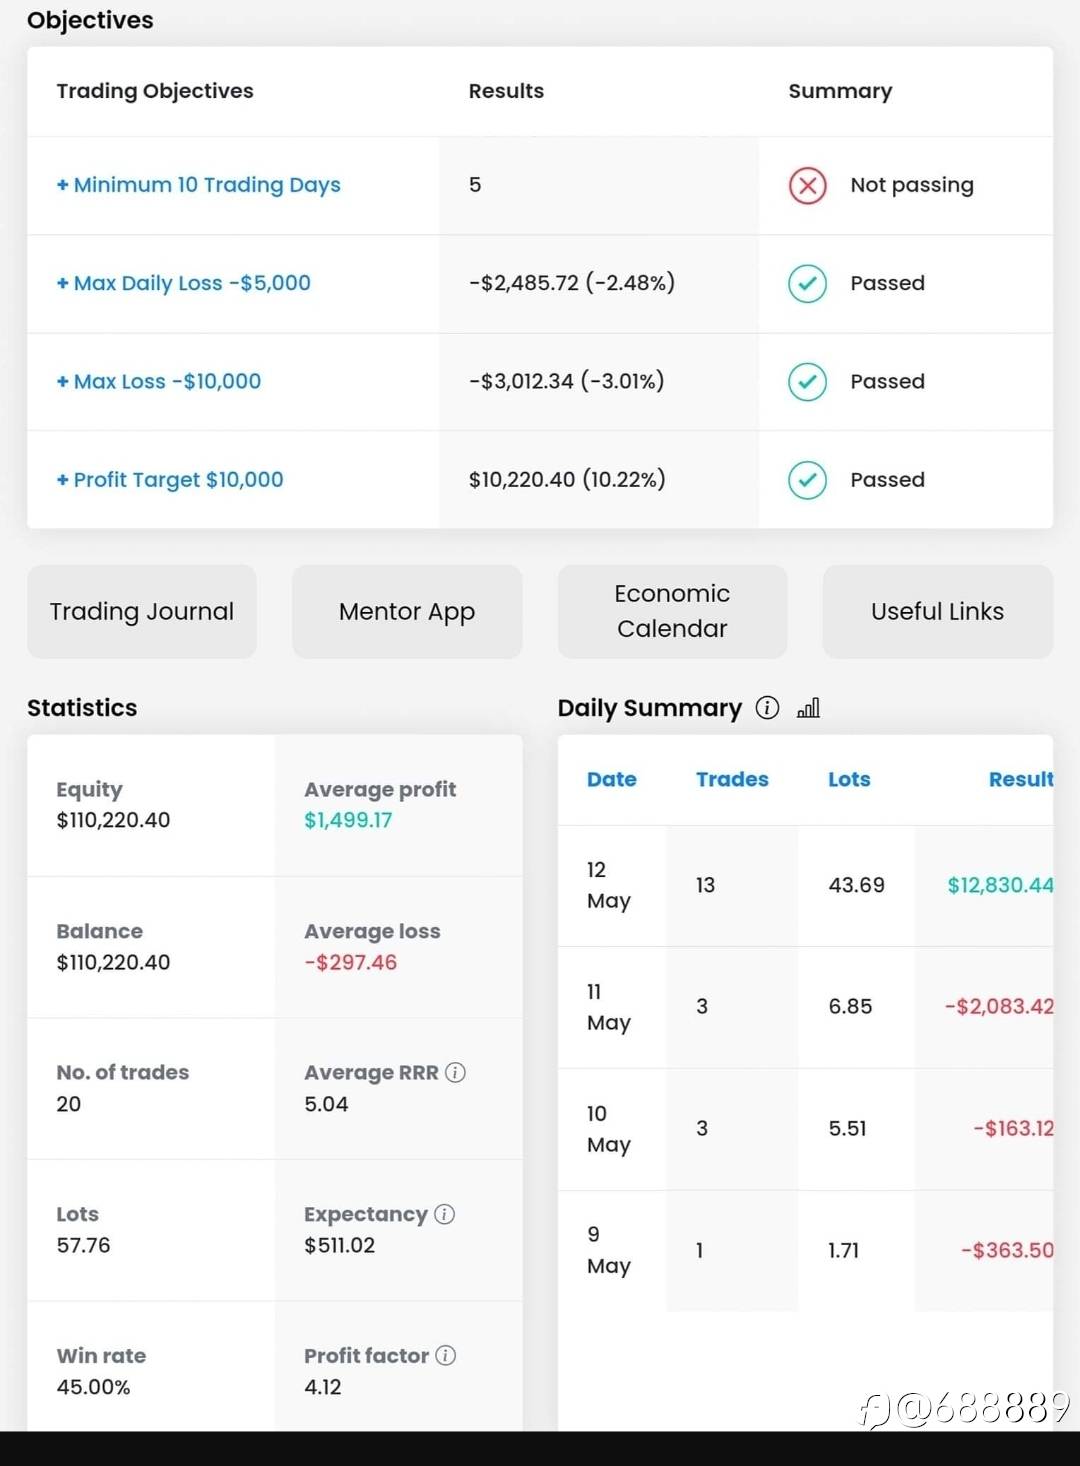
Task: Expand Max Loss -$10,000 objective
Action: pyautogui.click(x=158, y=381)
